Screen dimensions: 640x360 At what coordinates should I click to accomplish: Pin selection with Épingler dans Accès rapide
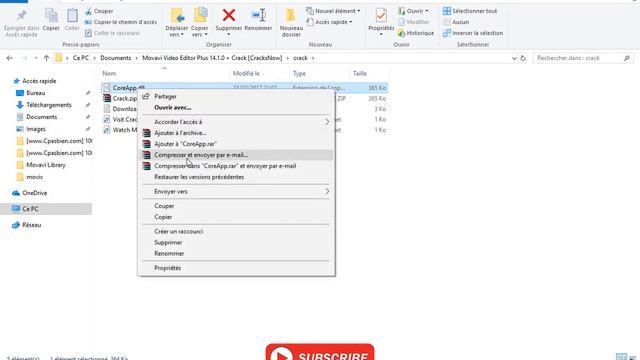point(21,23)
